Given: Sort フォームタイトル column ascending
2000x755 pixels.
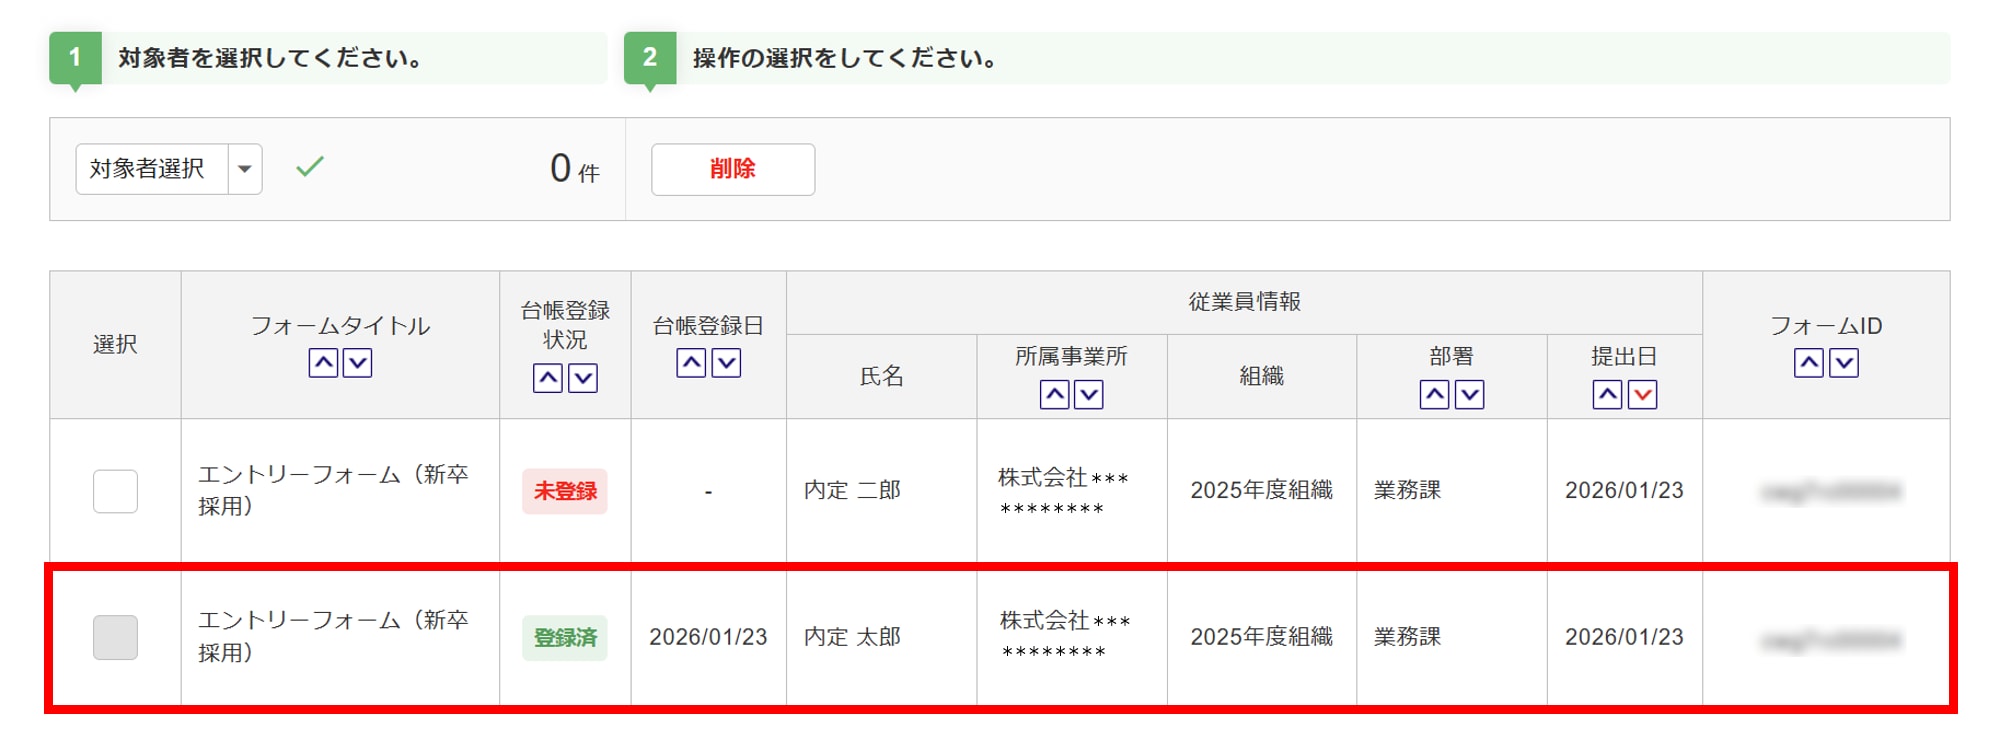Looking at the screenshot, I should (323, 363).
